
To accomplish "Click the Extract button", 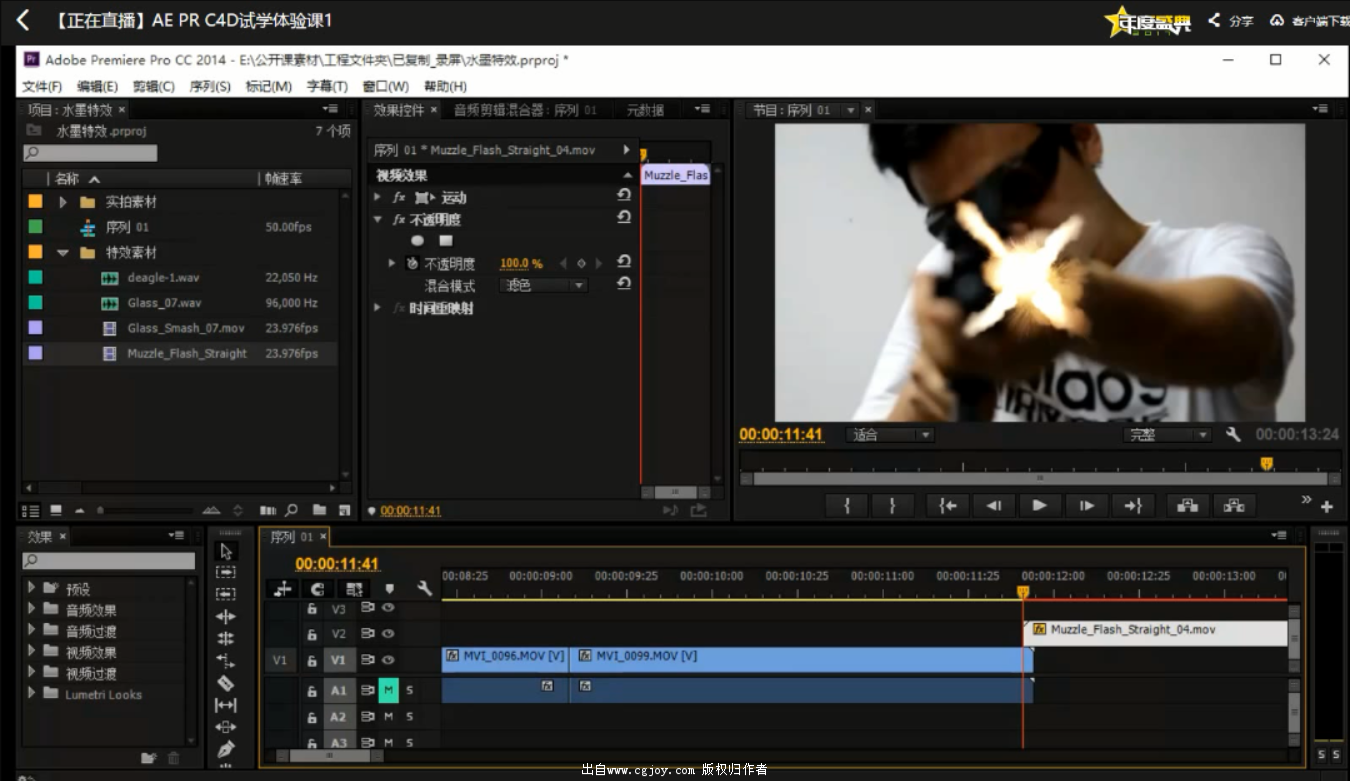I will click(1234, 506).
